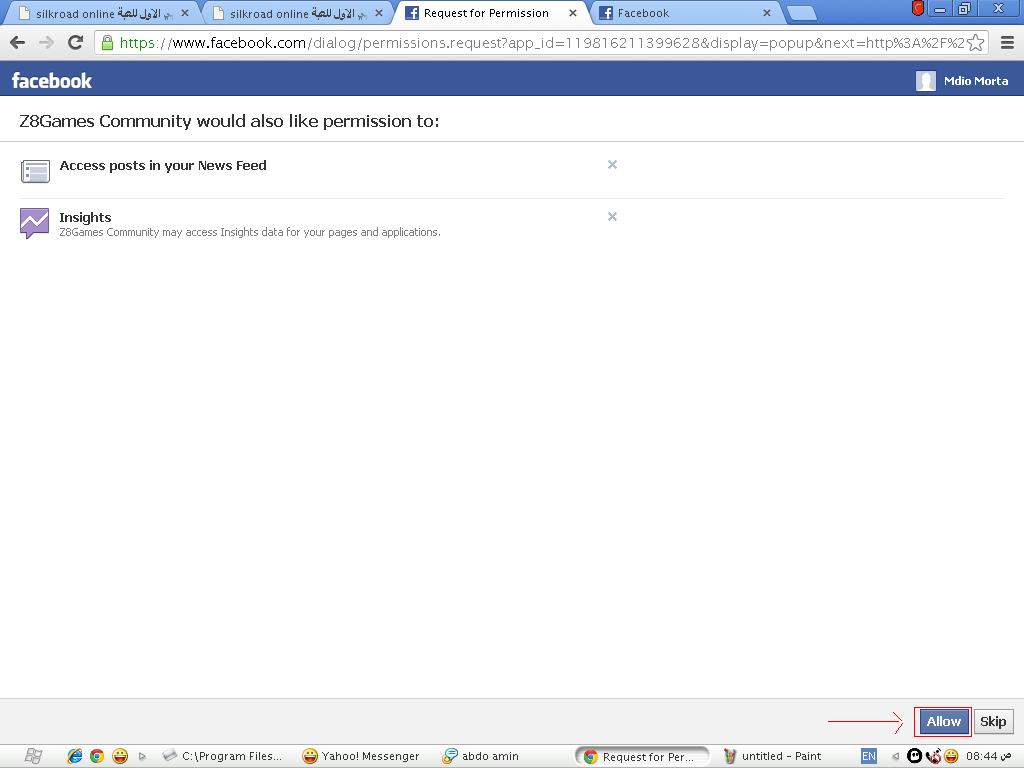This screenshot has width=1024, height=768.
Task: Click the "Z8Games Community would also like" heading
Action: pyautogui.click(x=229, y=121)
